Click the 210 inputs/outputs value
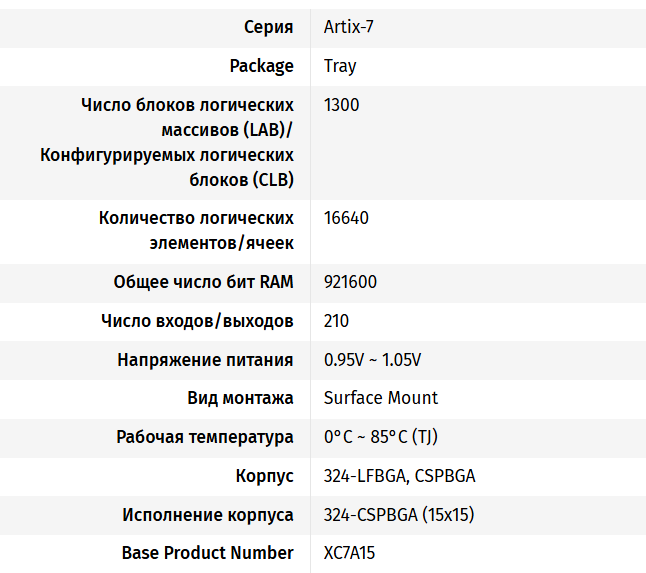 337,321
